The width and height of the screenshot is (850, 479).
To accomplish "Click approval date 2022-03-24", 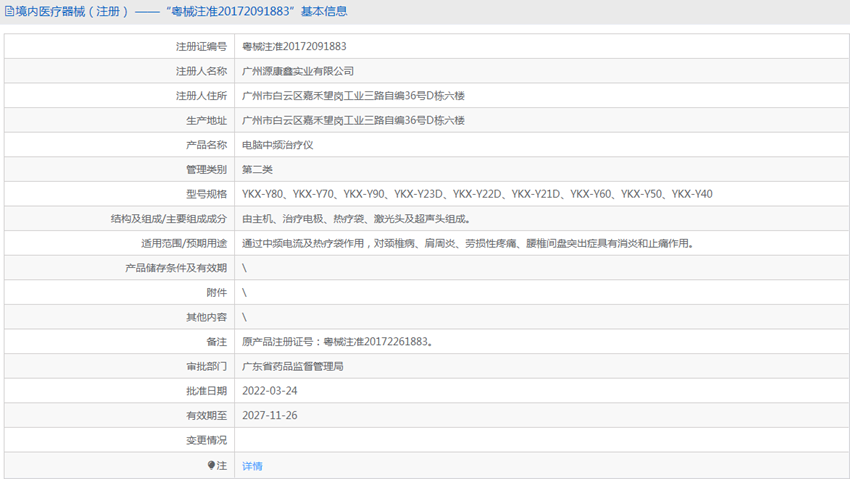I will (x=270, y=391).
